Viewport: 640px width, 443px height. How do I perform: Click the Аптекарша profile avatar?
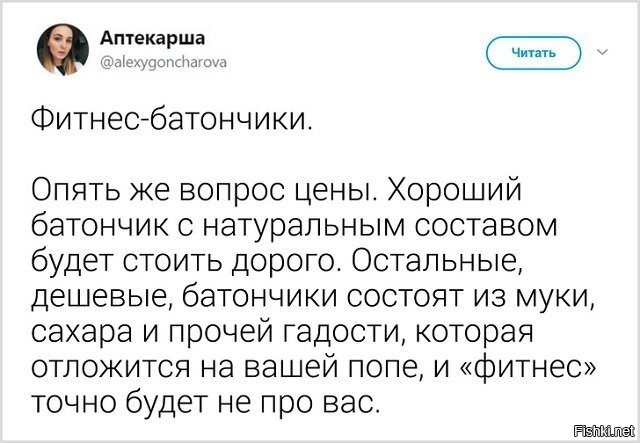click(58, 48)
